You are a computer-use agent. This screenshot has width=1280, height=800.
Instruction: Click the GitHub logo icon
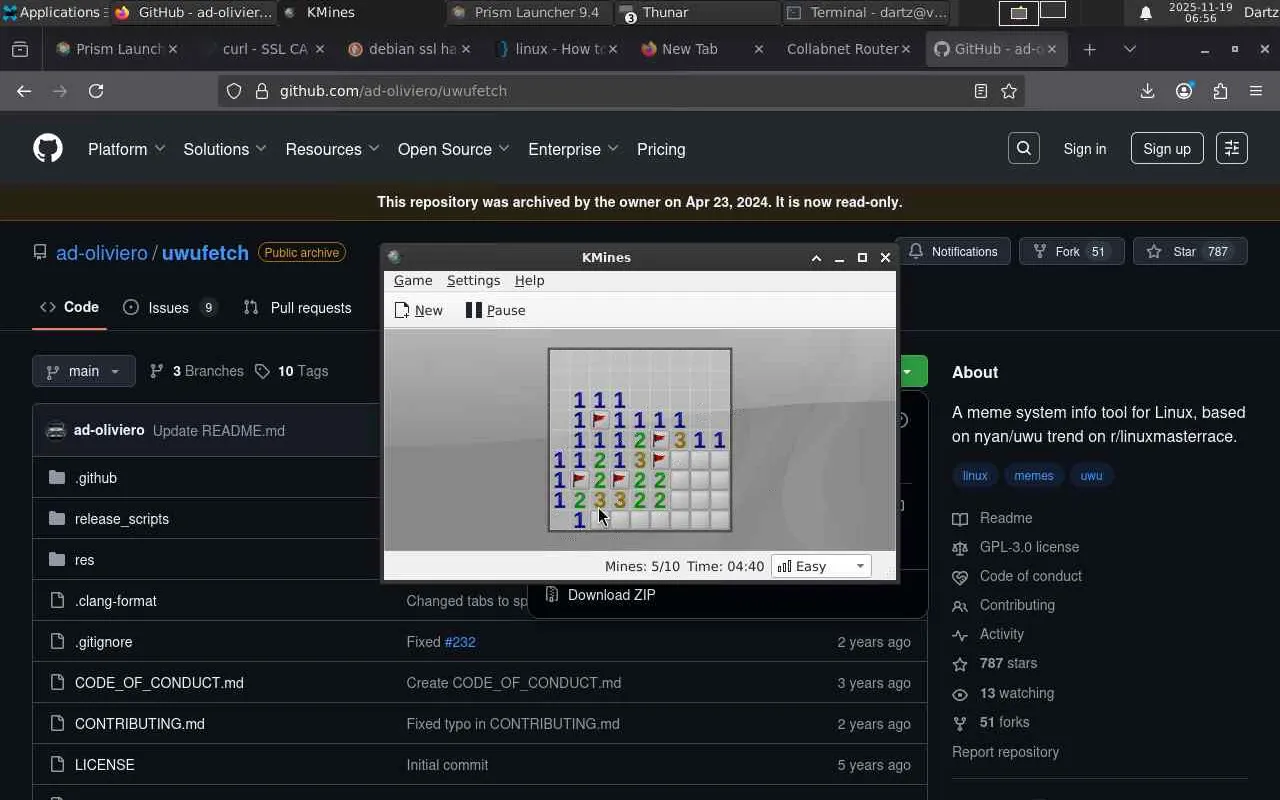[x=48, y=149]
